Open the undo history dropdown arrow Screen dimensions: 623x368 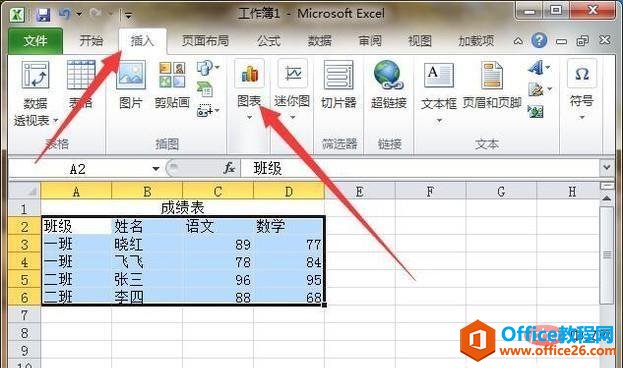[79, 15]
